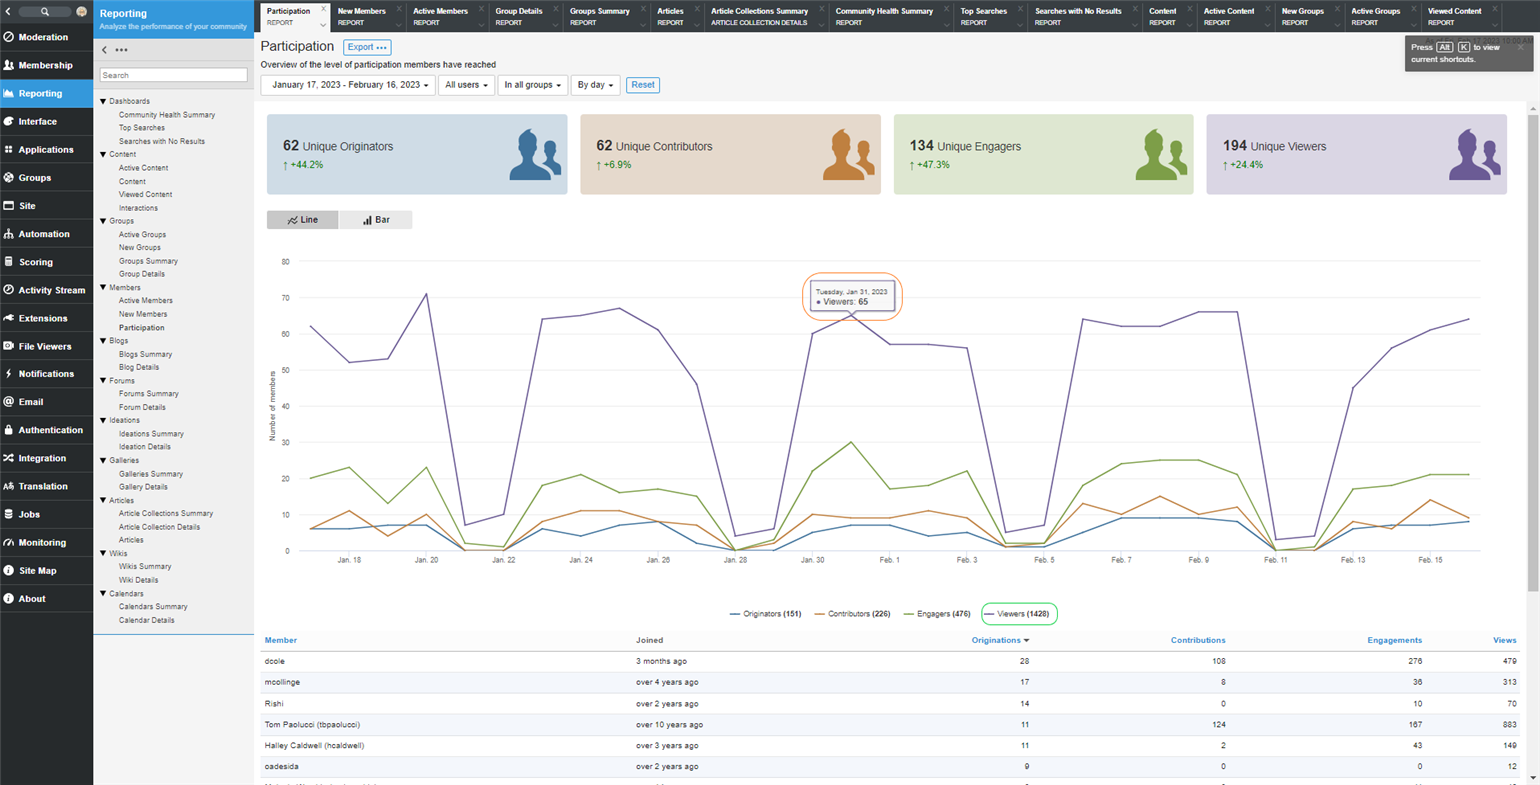Close the Participation report tab
The width and height of the screenshot is (1540, 785).
(323, 10)
